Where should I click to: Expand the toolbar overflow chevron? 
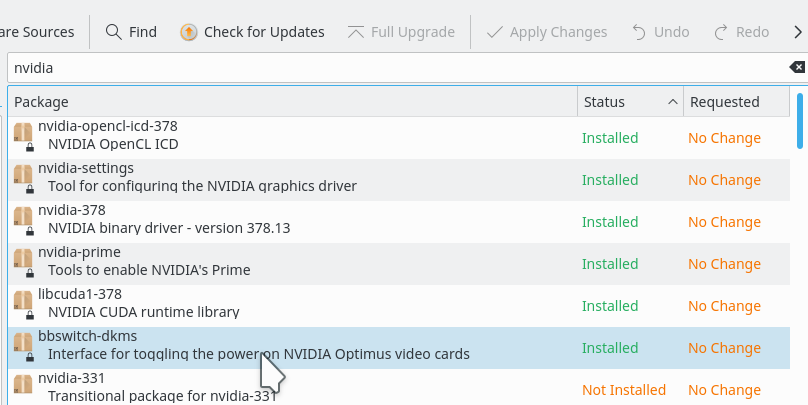795,32
